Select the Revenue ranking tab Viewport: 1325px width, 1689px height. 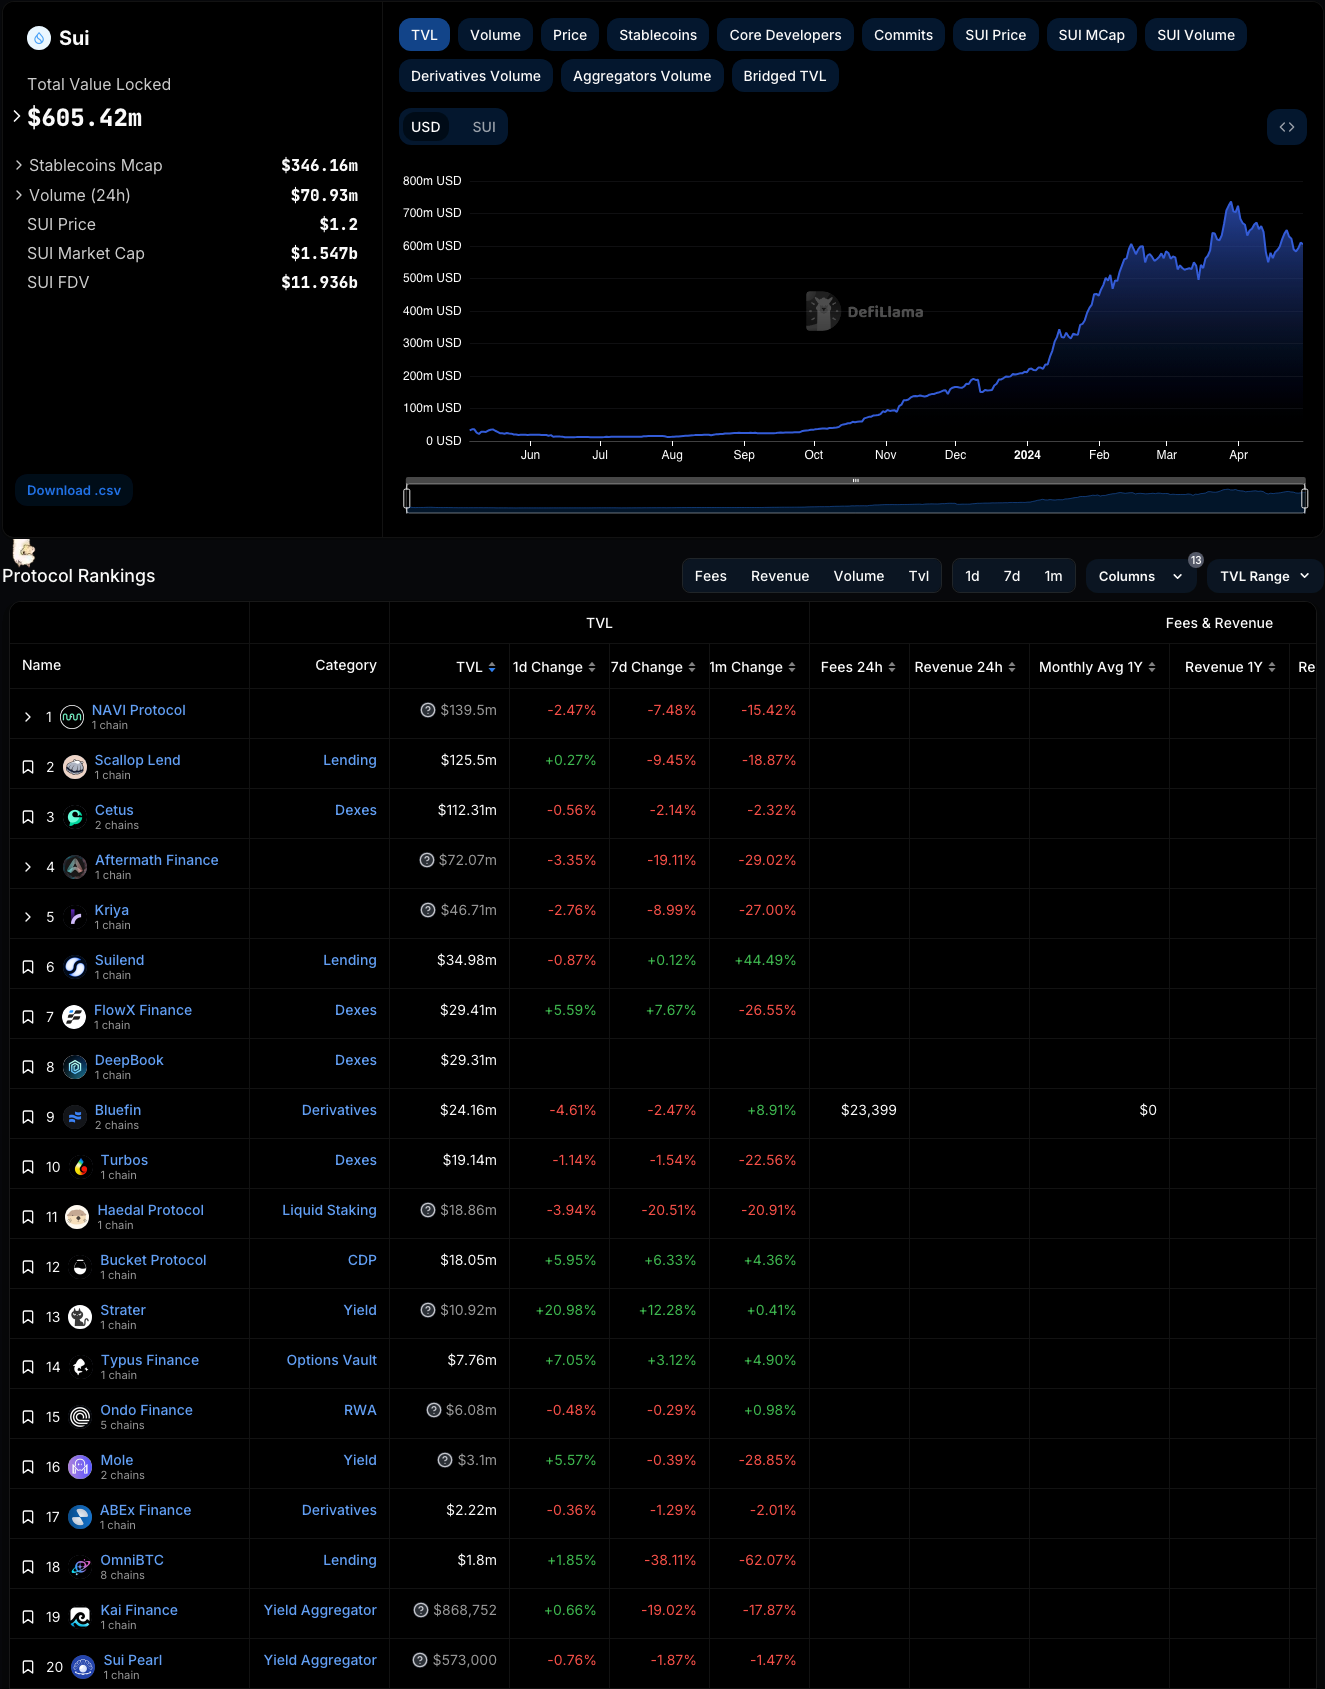(780, 576)
